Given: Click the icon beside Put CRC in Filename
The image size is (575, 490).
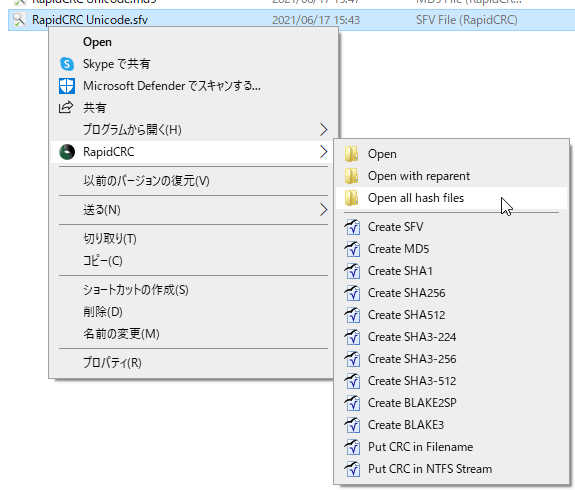Looking at the screenshot, I should pyautogui.click(x=352, y=447).
